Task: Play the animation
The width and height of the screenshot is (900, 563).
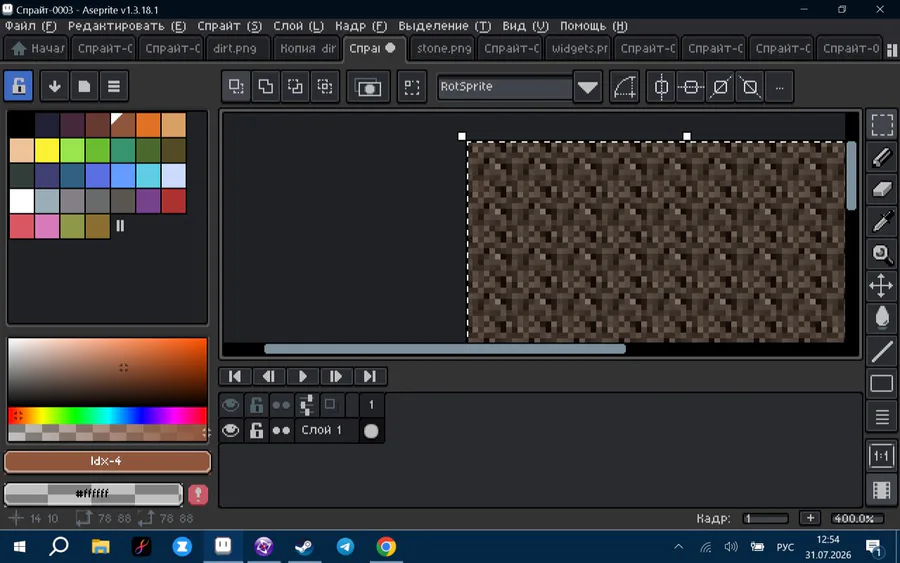Action: click(x=302, y=376)
